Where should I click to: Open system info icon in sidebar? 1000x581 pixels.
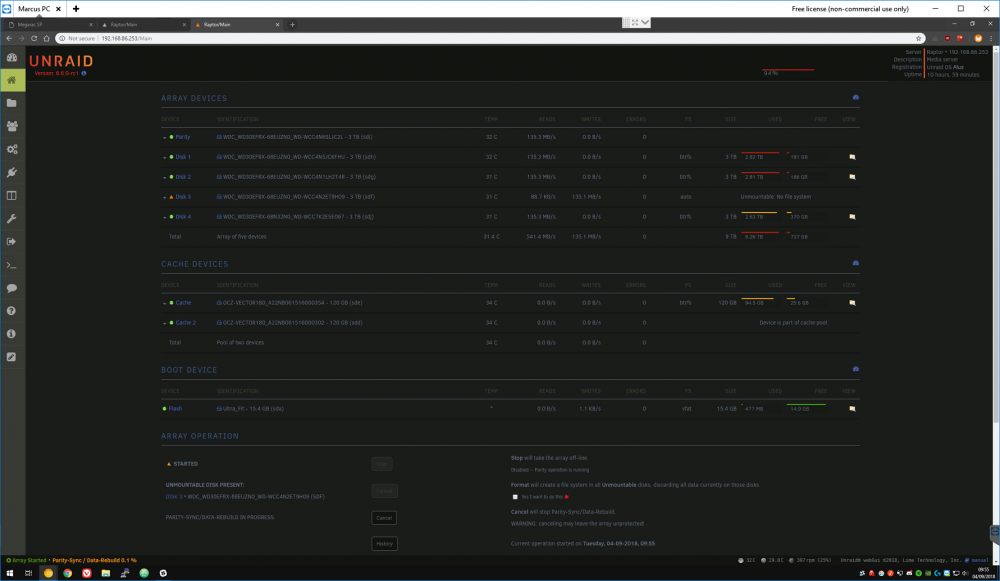[x=12, y=334]
